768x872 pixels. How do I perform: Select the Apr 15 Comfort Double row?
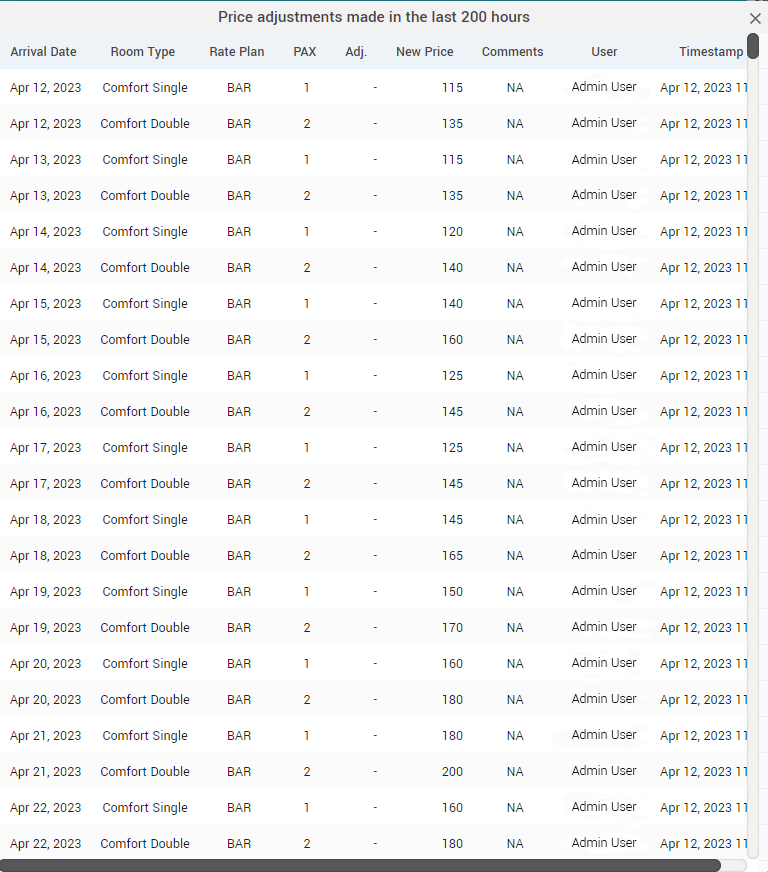click(x=374, y=339)
